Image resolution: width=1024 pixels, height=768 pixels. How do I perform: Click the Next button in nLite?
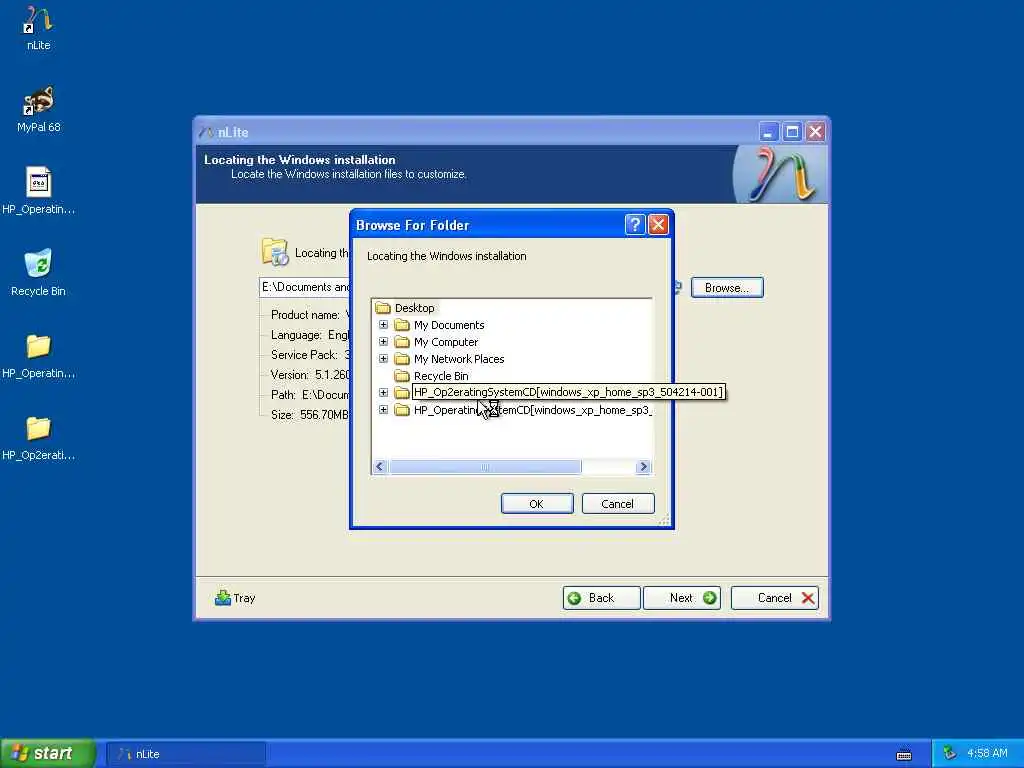[x=682, y=598]
